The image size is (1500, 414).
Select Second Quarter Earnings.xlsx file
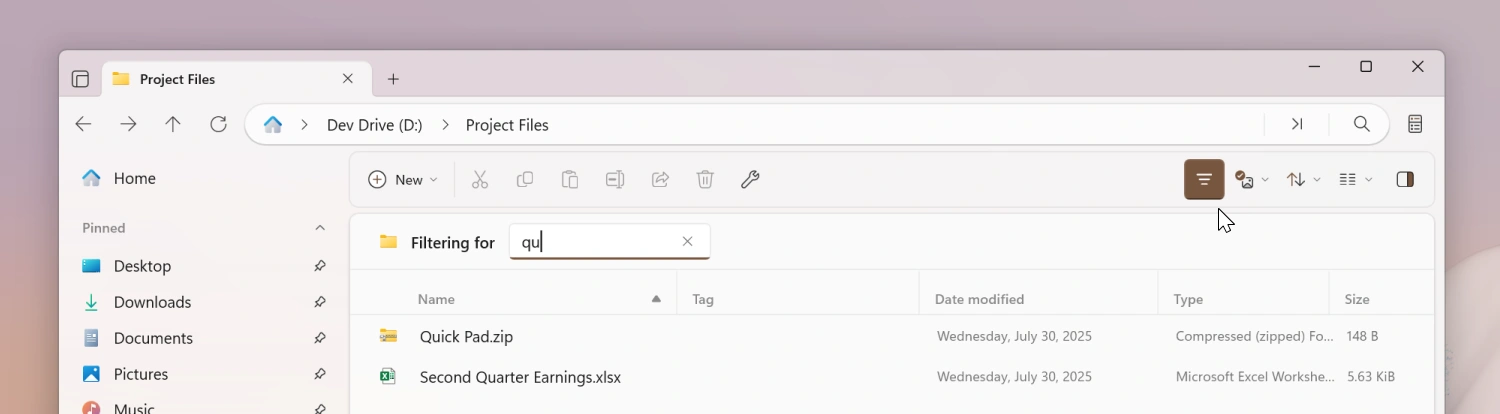pyautogui.click(x=520, y=377)
